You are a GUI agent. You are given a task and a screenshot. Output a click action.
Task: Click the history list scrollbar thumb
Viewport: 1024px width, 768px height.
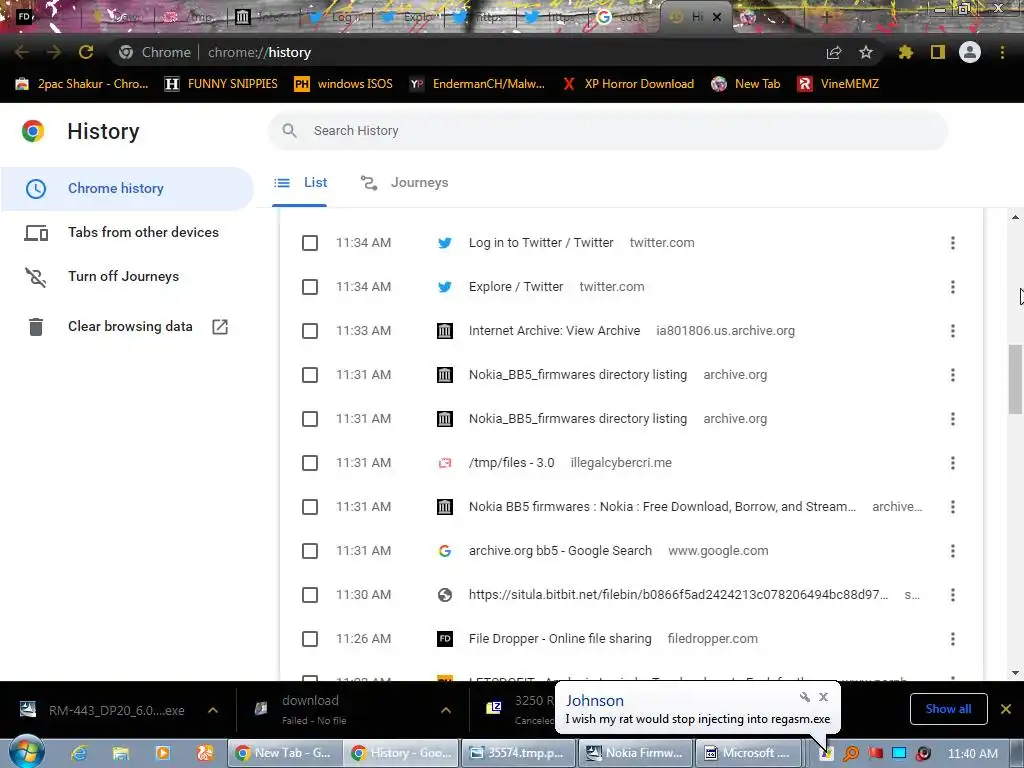(1015, 379)
